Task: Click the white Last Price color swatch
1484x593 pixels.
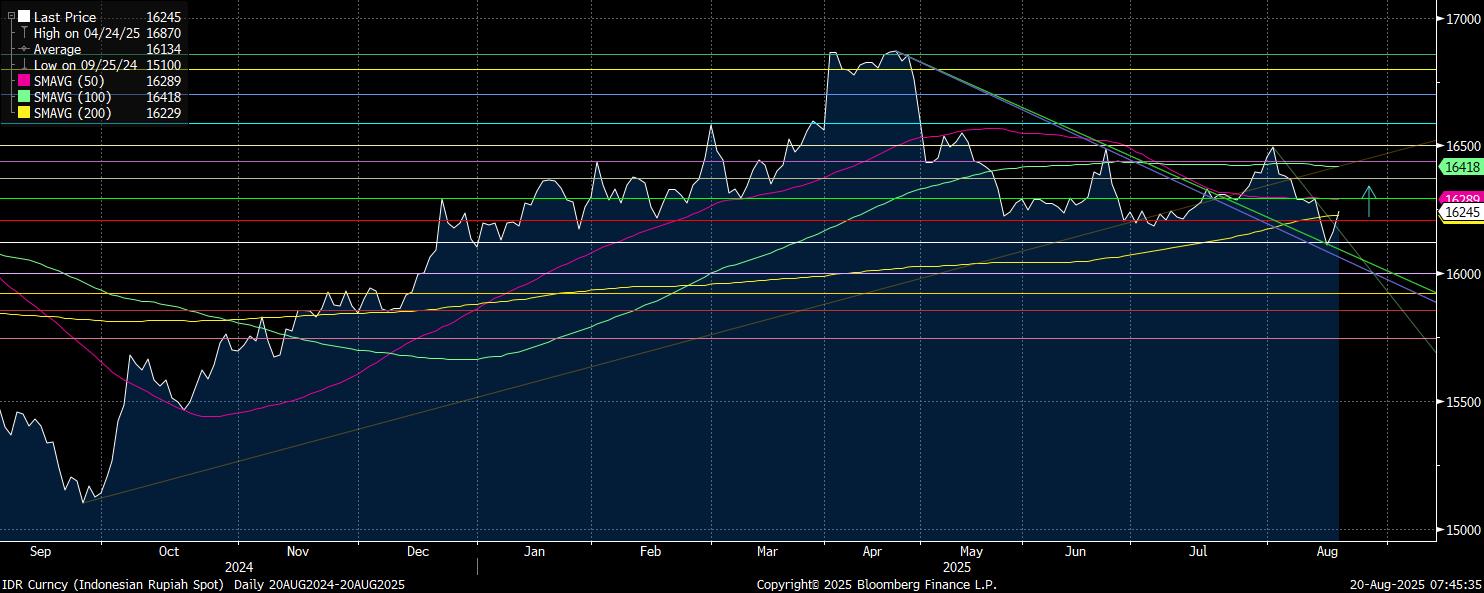Action: click(x=24, y=17)
